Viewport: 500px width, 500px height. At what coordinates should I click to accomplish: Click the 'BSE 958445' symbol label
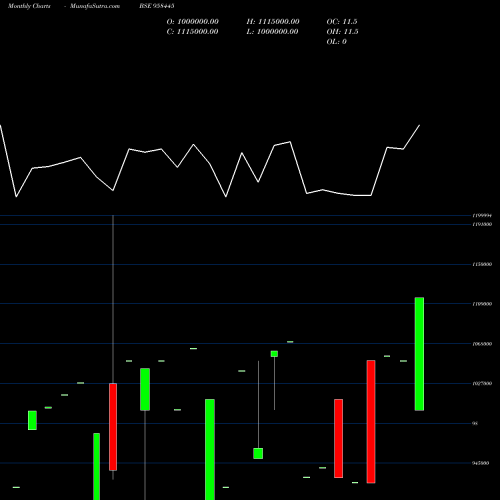(157, 6)
